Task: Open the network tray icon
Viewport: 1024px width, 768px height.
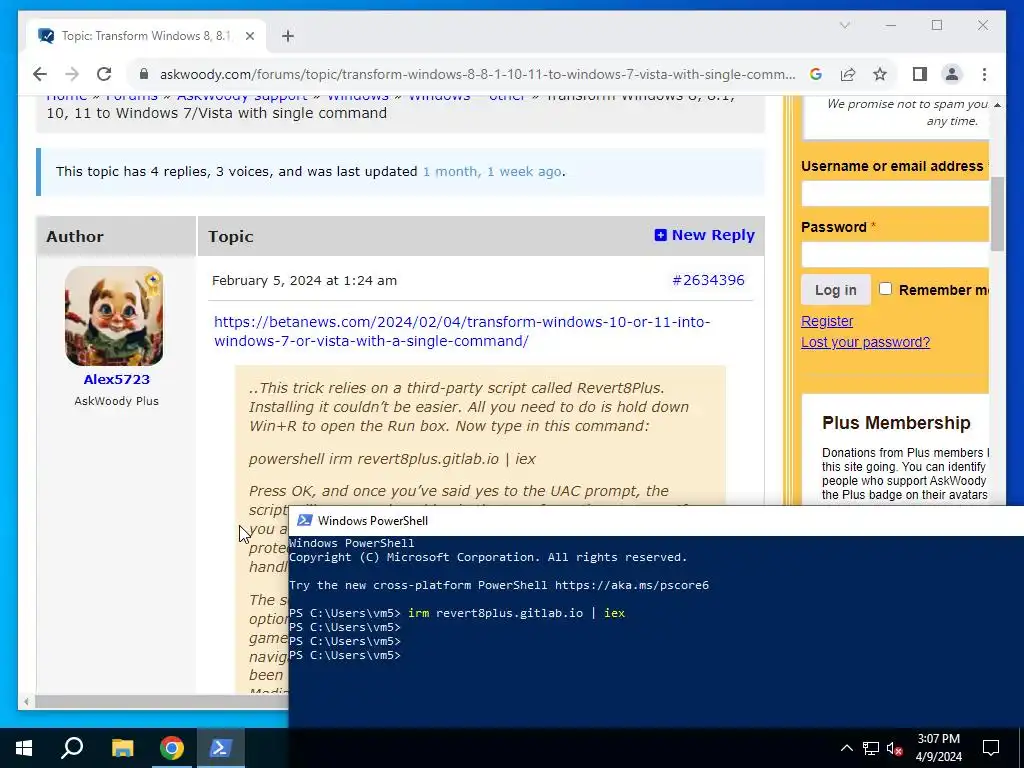Action: tap(871, 748)
